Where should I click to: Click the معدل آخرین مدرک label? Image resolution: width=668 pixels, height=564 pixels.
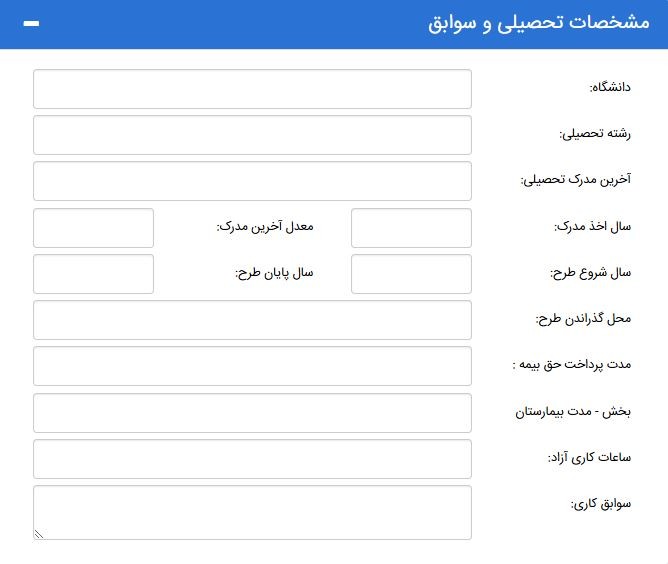point(265,227)
